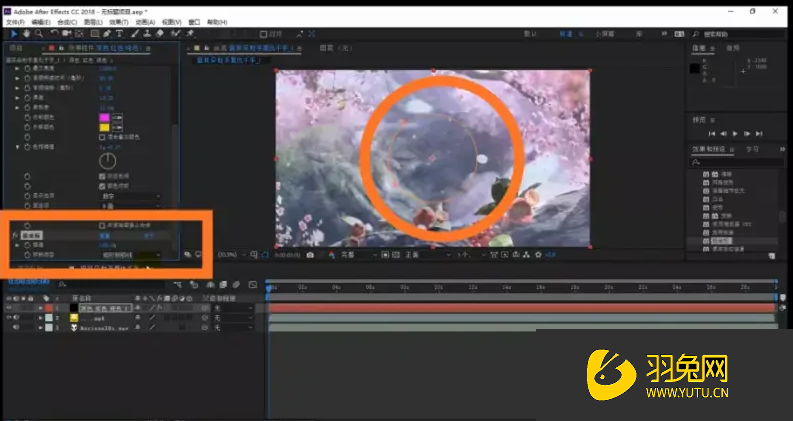Collapse the 色相插值 property triangle

tap(17, 147)
